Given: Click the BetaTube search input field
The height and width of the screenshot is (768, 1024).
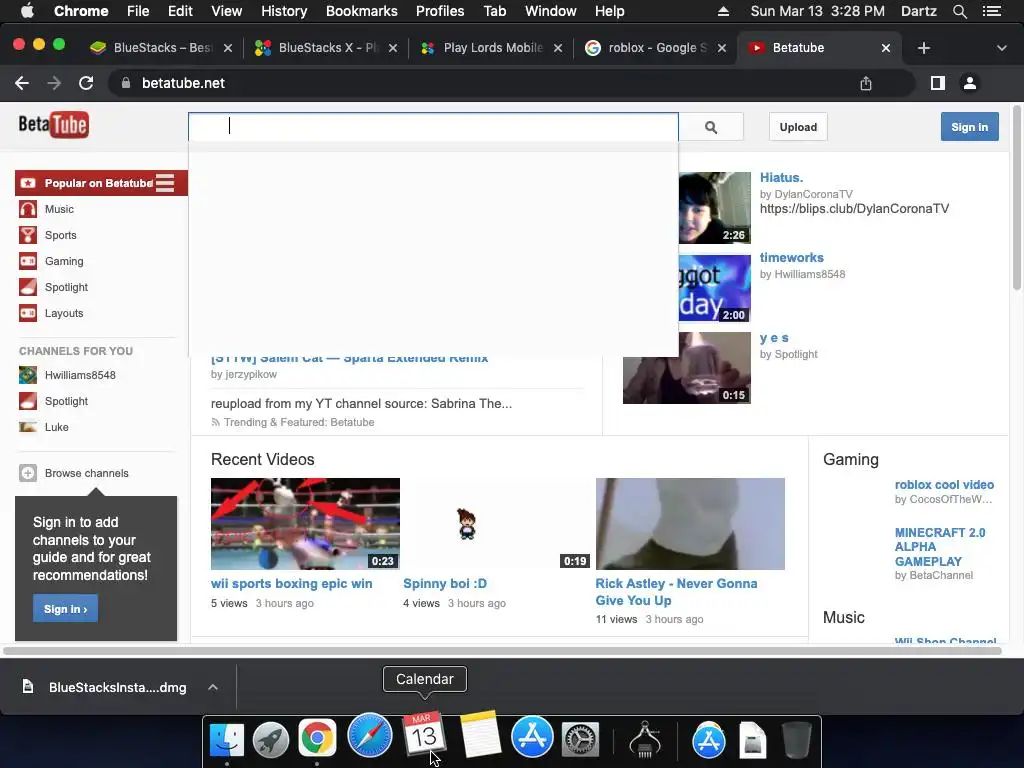Looking at the screenshot, I should (x=433, y=127).
